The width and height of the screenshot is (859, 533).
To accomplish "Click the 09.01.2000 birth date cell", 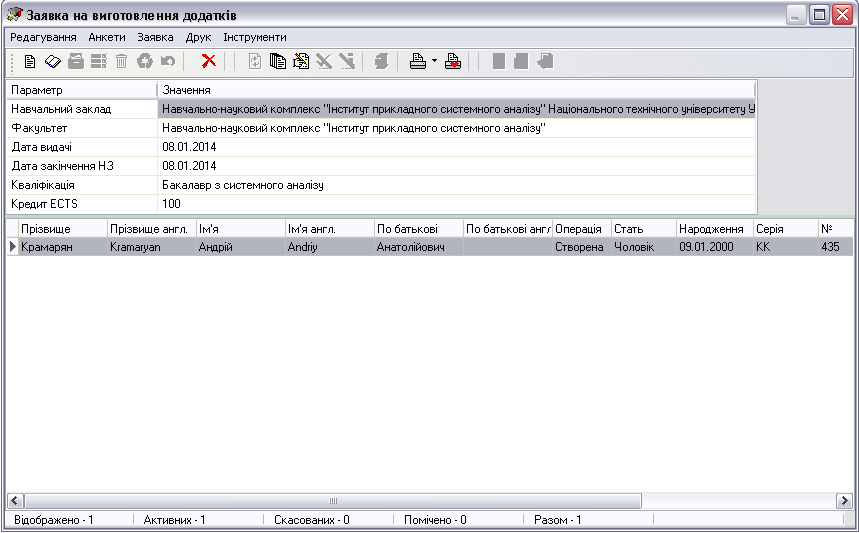I will coord(715,247).
